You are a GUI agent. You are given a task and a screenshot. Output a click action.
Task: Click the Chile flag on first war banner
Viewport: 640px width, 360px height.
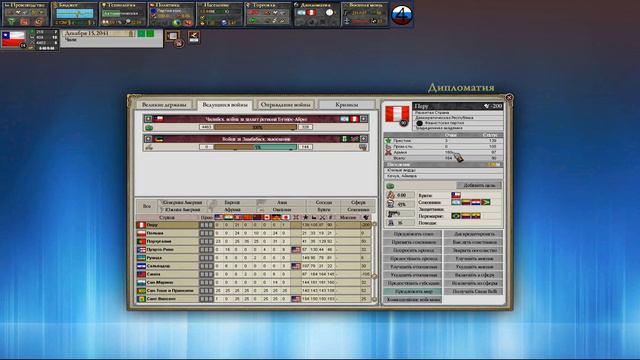click(159, 119)
